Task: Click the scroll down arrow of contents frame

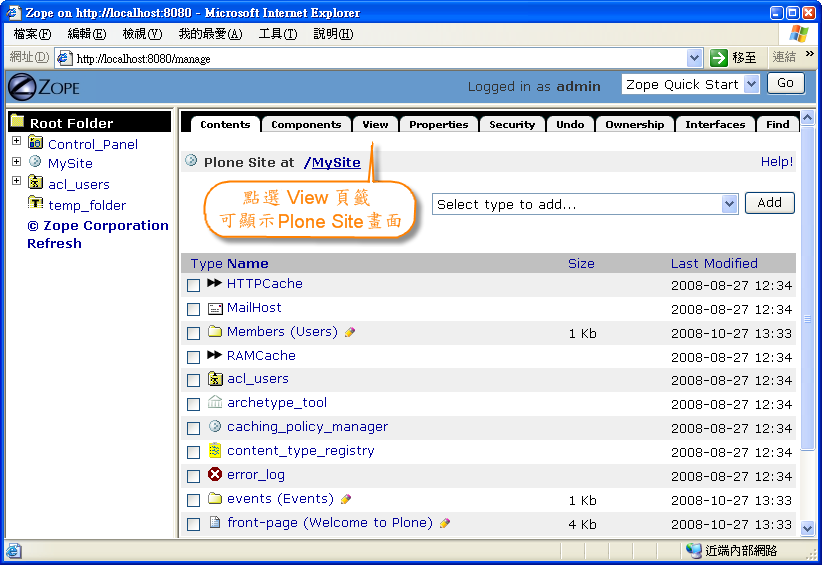Action: (x=808, y=528)
